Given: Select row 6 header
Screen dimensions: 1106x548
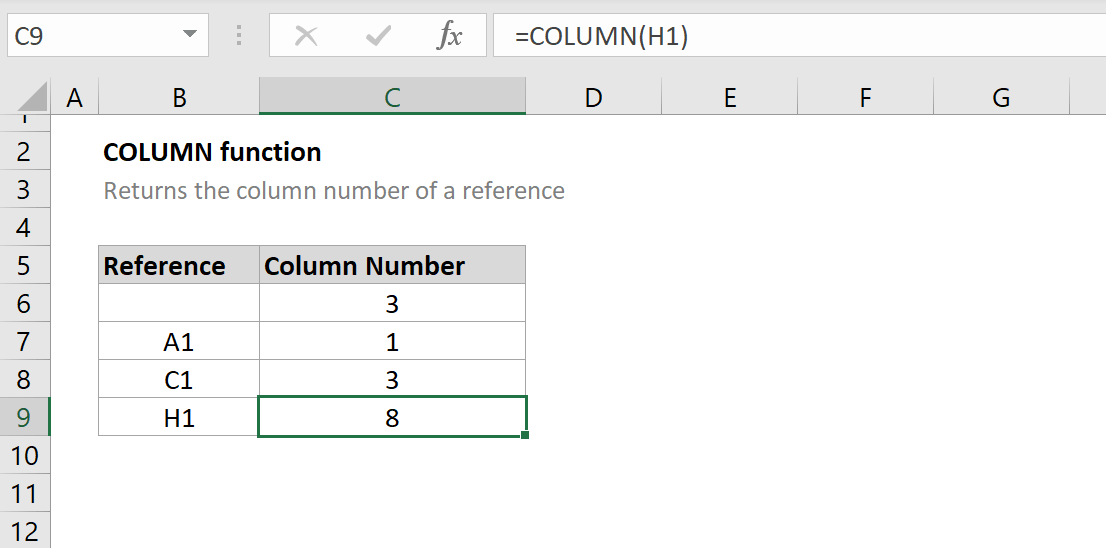Looking at the screenshot, I should (x=25, y=303).
